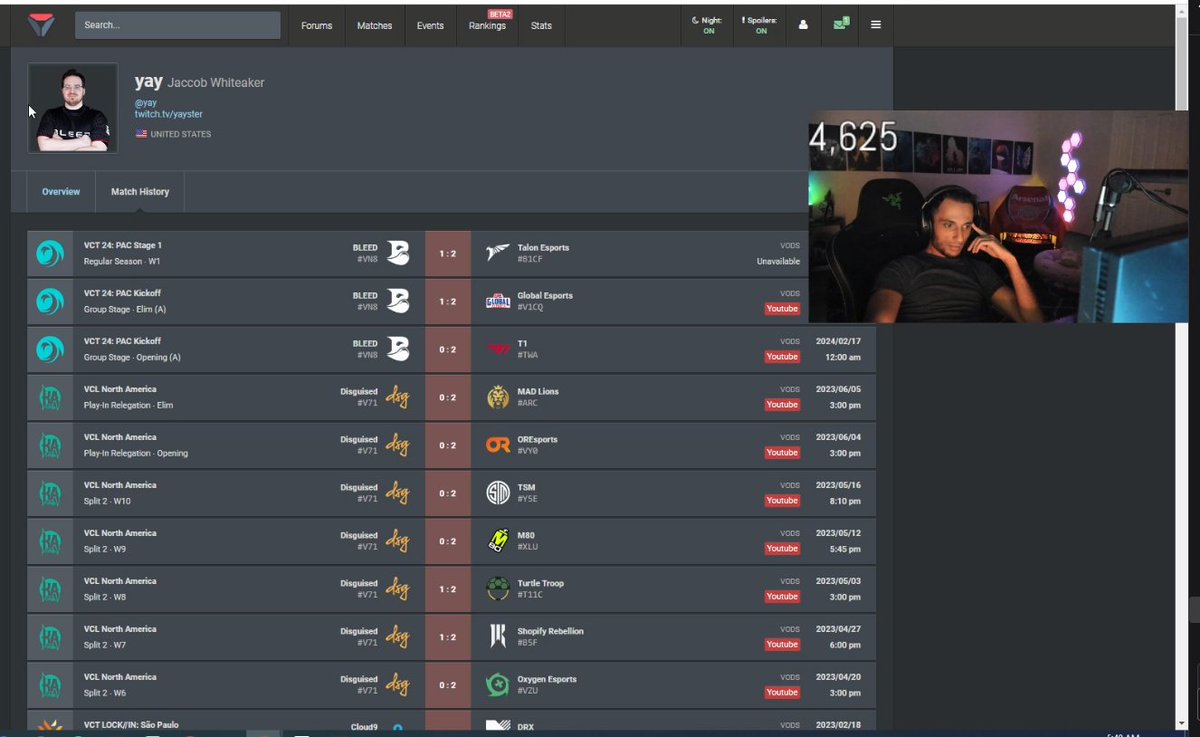Click BLEED logo in the T1 row
The image size is (1200, 737).
point(398,350)
